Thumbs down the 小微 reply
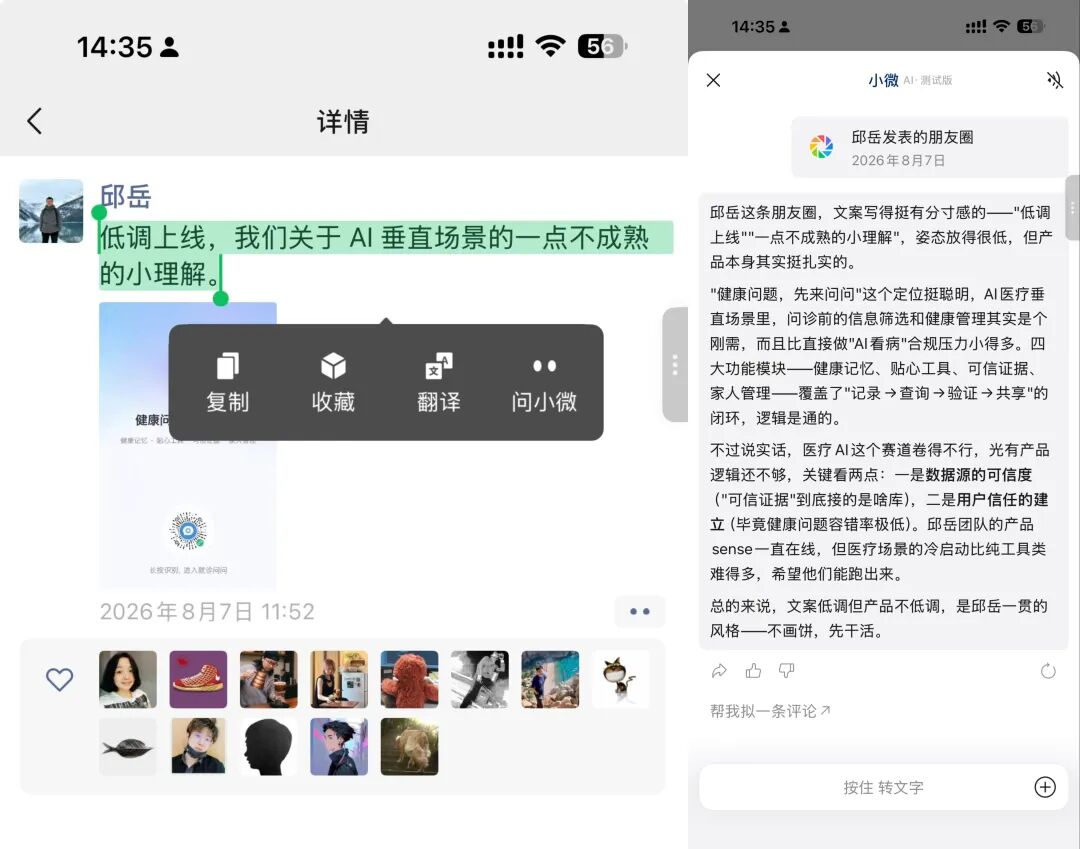This screenshot has height=849, width=1080. pos(787,671)
